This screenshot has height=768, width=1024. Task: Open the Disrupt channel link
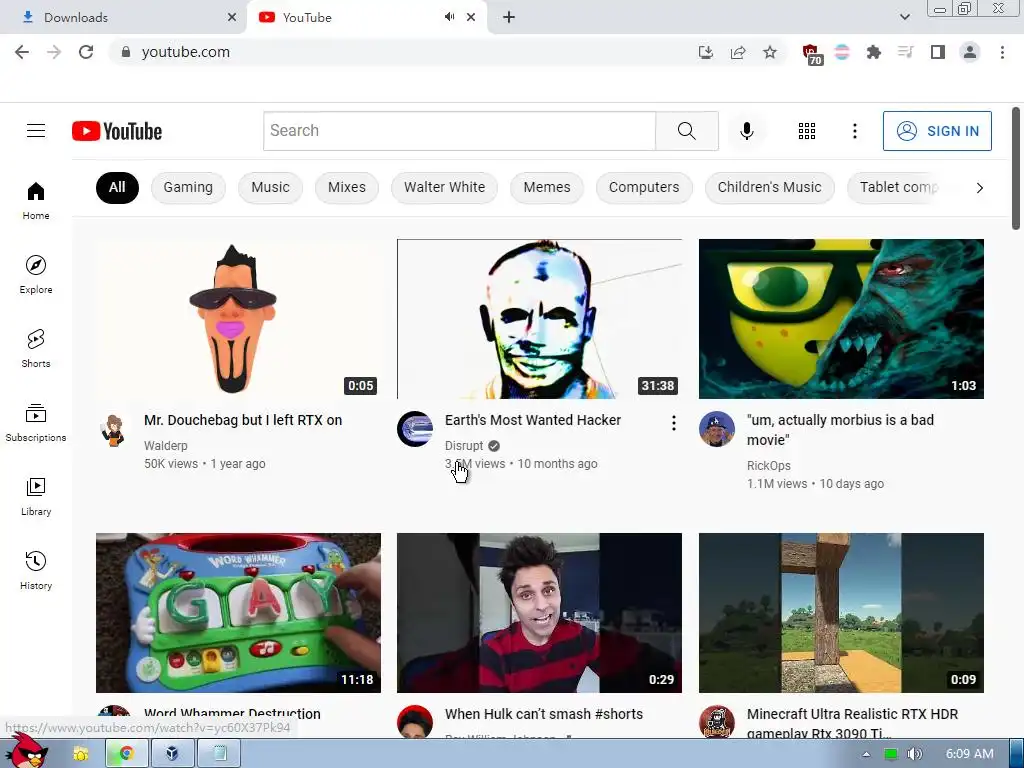[464, 445]
